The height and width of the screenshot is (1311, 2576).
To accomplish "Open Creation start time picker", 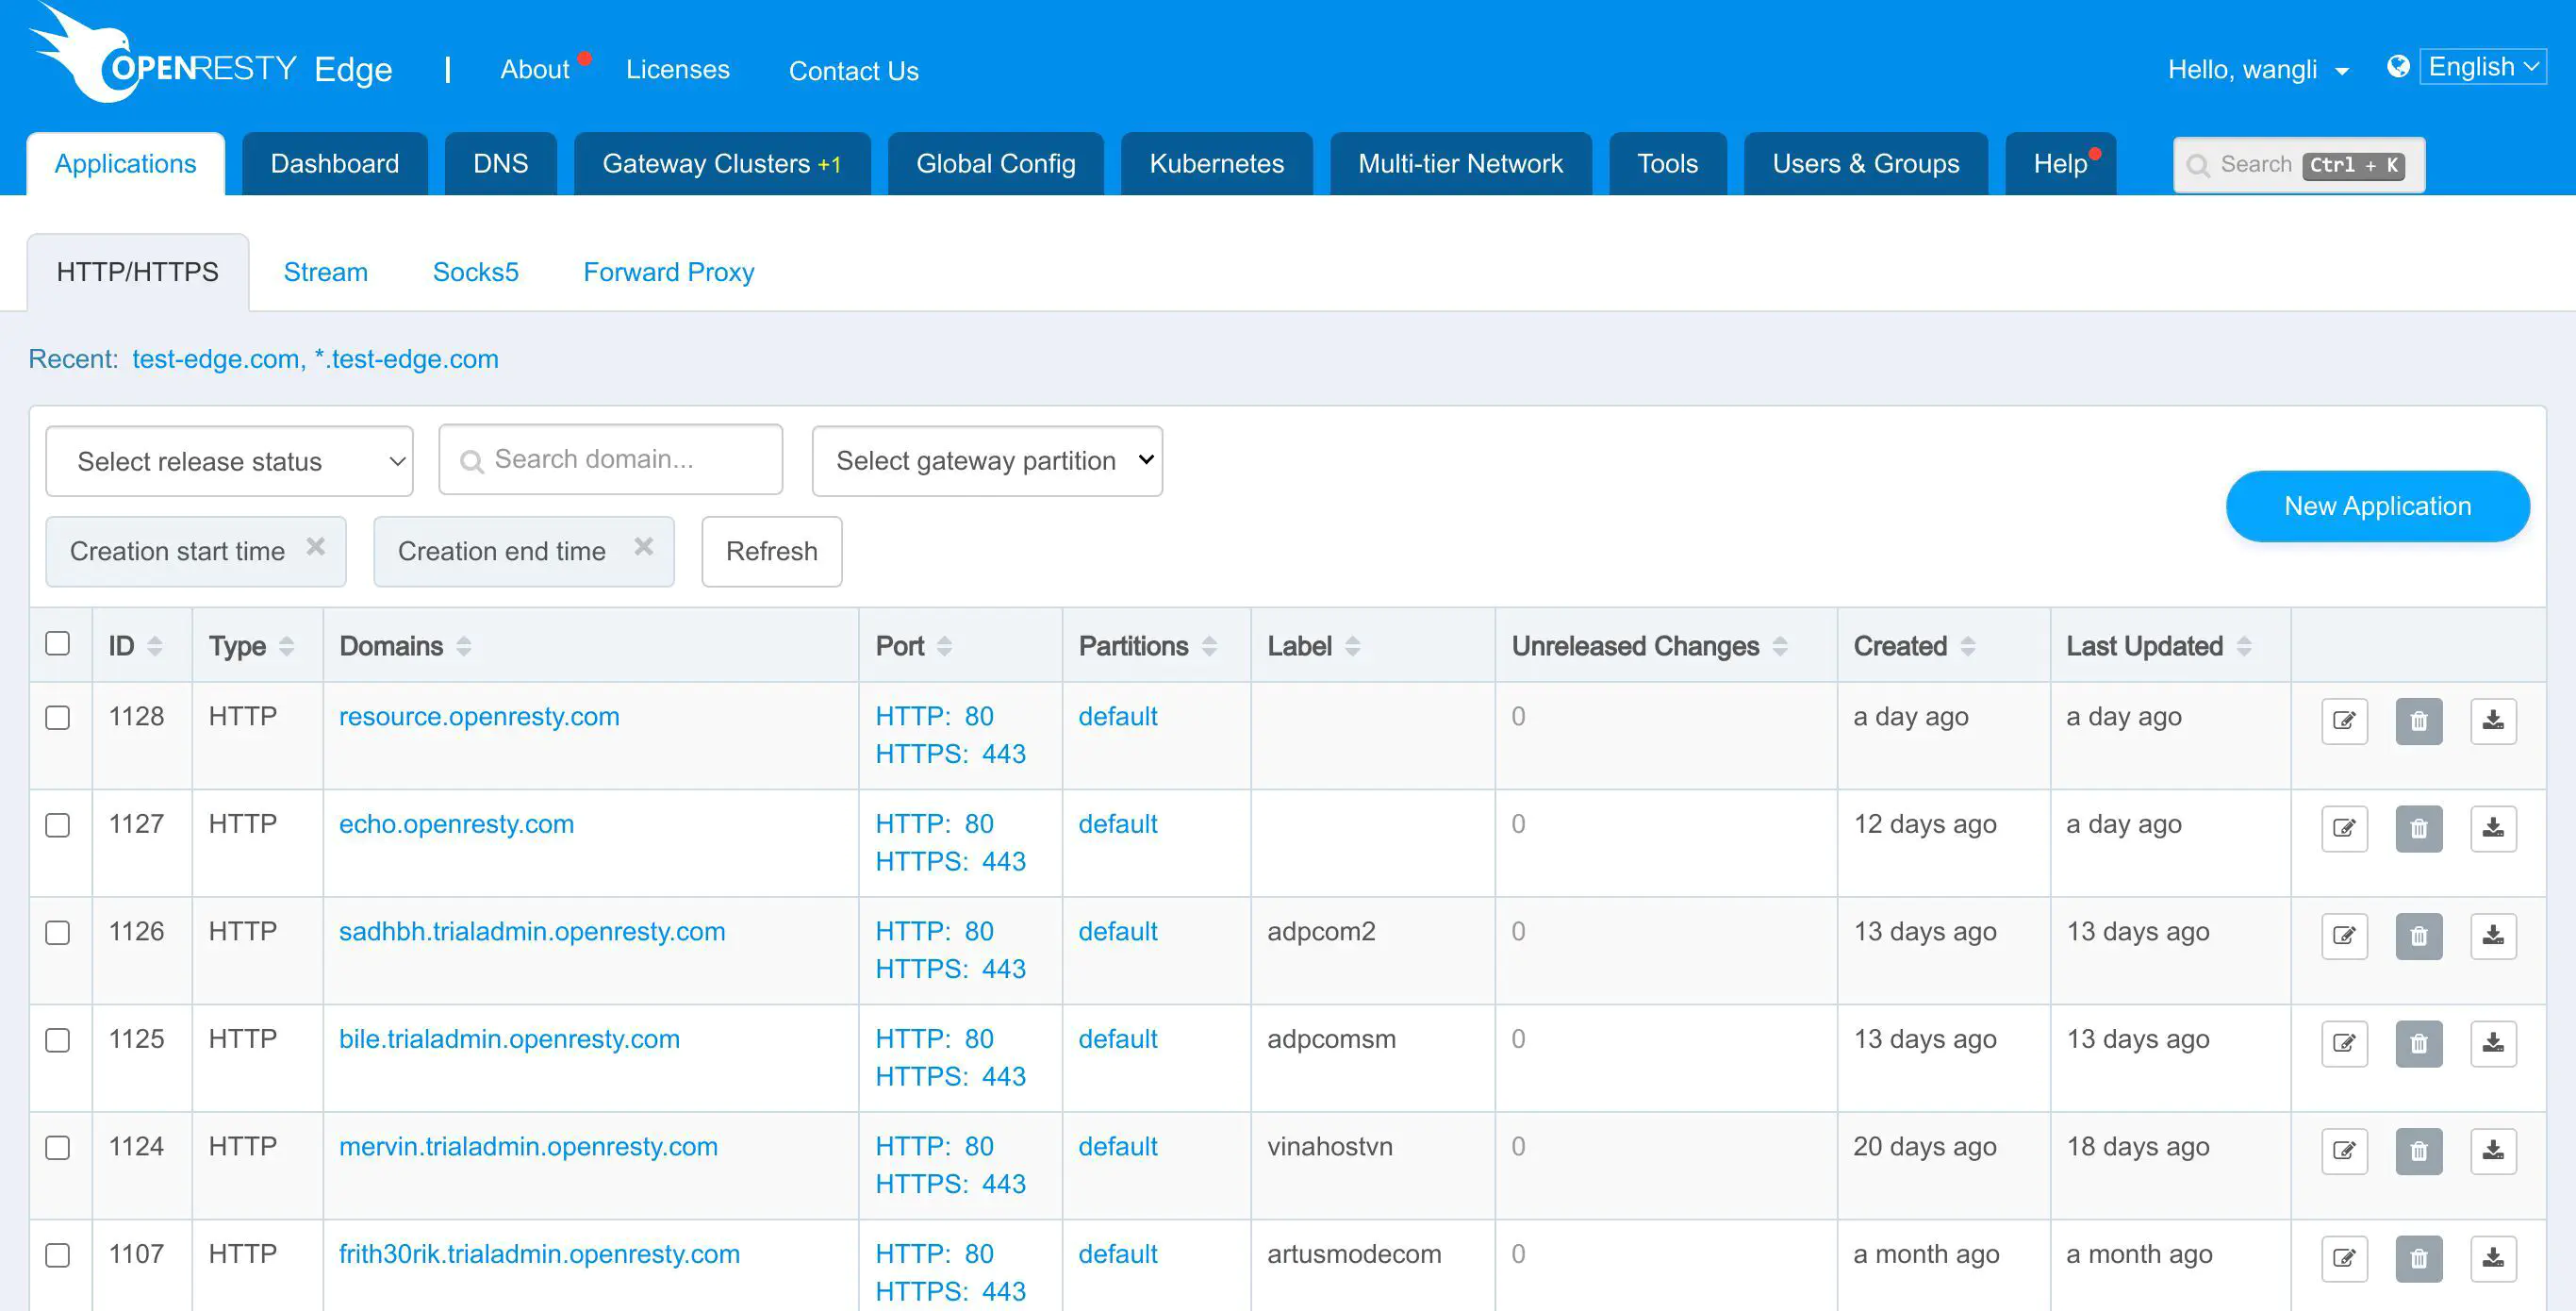I will (x=196, y=551).
